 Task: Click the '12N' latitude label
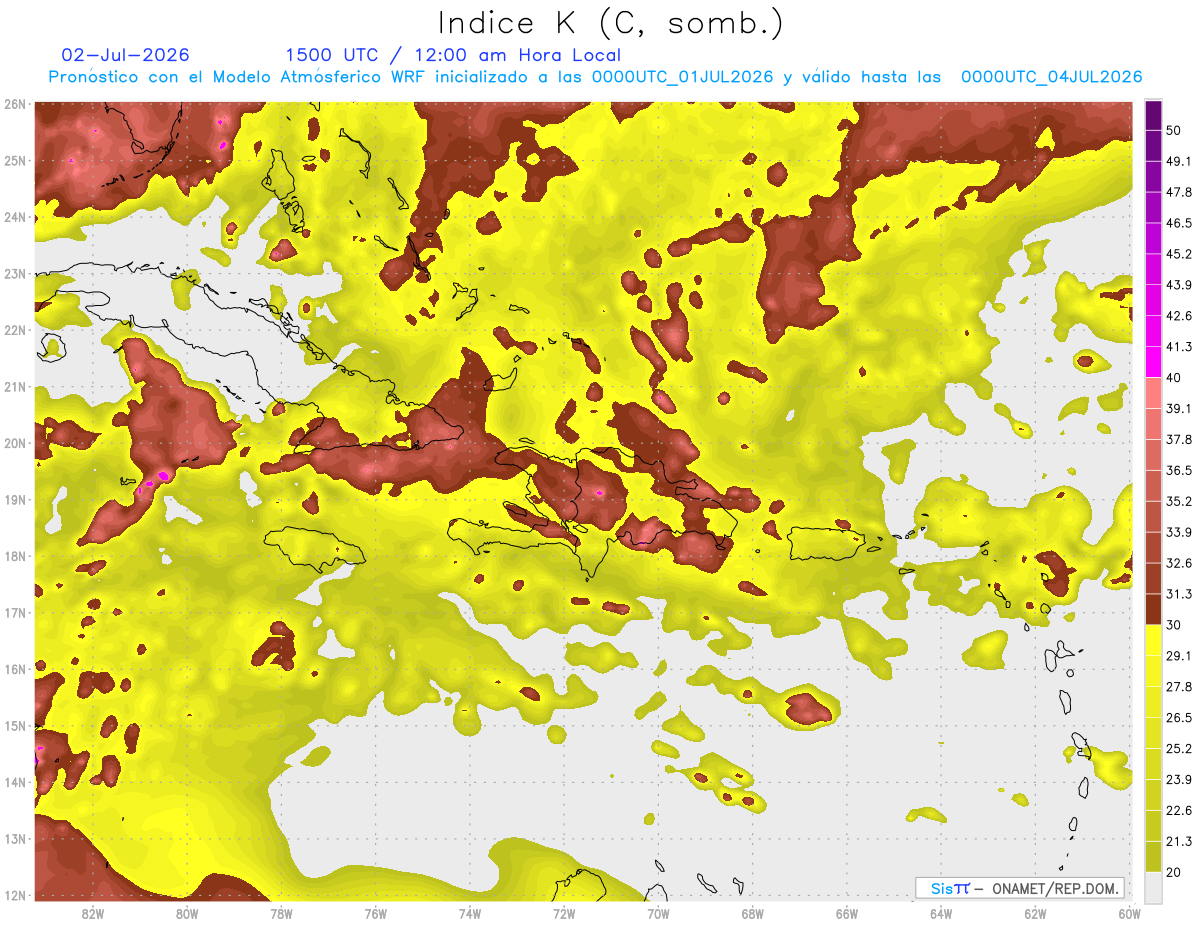[x=14, y=895]
